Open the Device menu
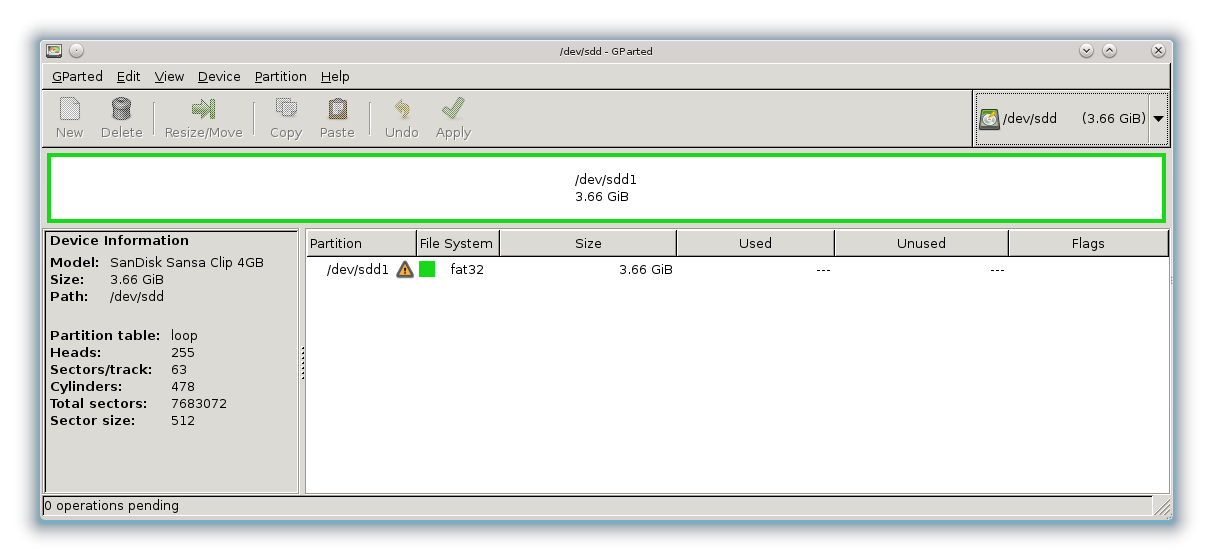Image resolution: width=1213 pixels, height=560 pixels. click(x=219, y=76)
